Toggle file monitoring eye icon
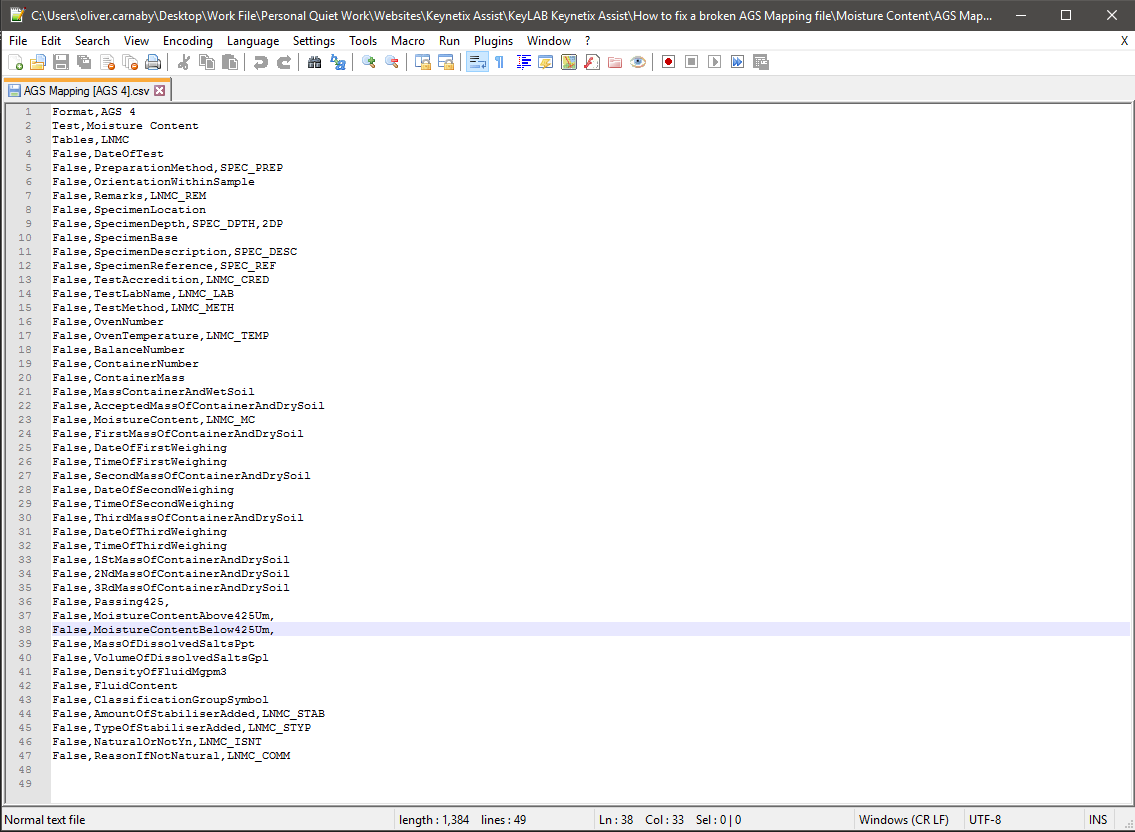 tap(637, 62)
